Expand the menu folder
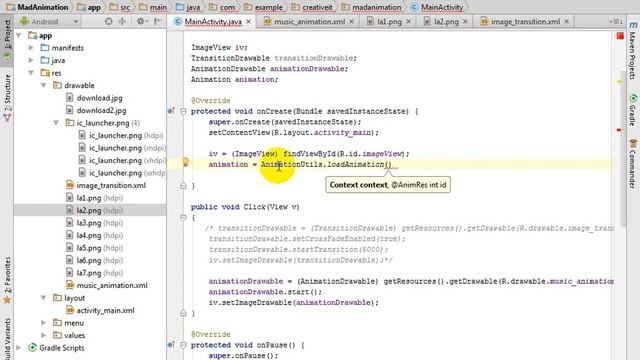This screenshot has width=640, height=360. (x=43, y=323)
